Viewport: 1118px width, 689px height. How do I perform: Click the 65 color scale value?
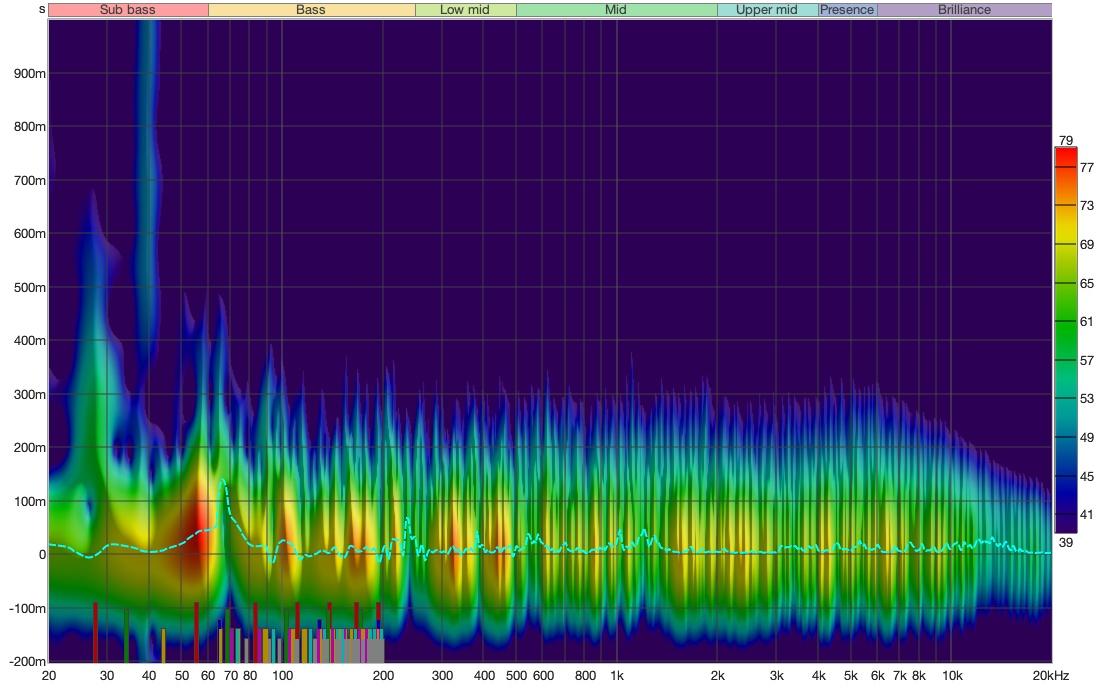1087,283
